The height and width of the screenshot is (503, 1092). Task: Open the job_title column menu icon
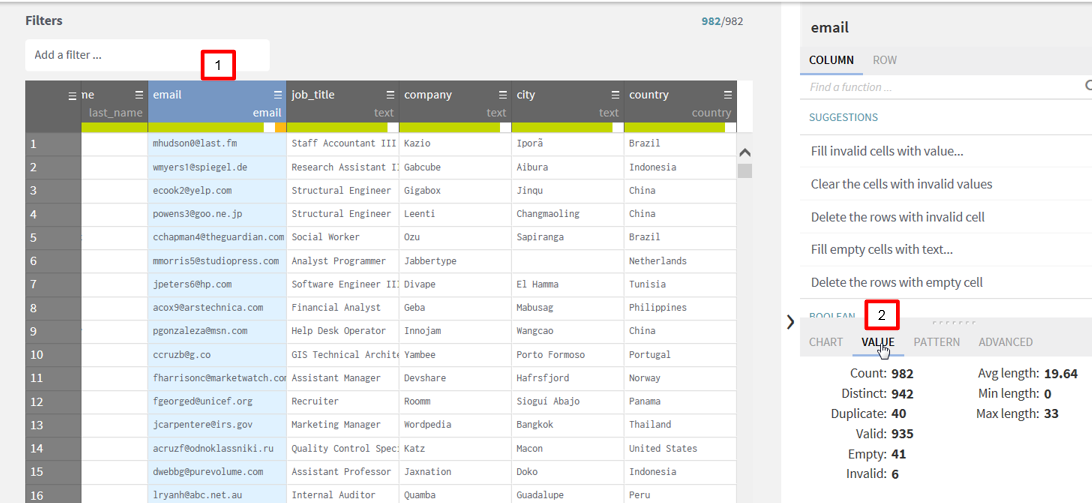[x=390, y=95]
